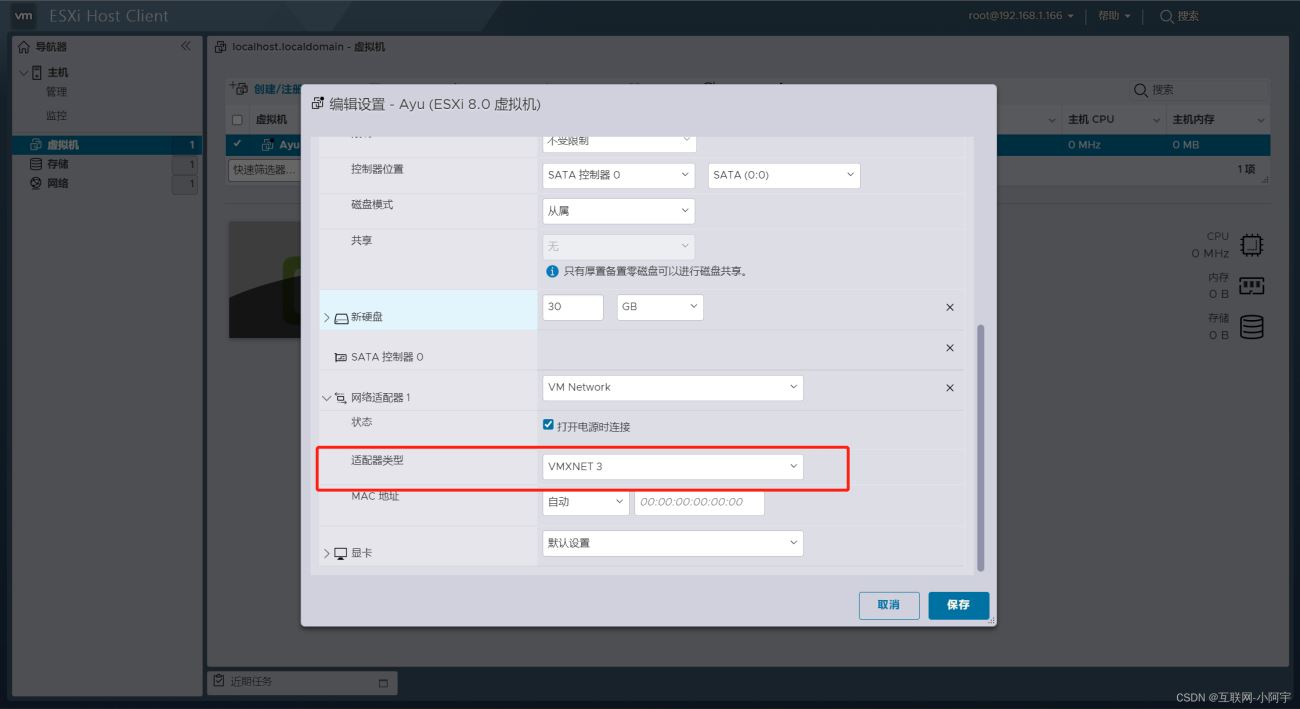Image resolution: width=1300 pixels, height=709 pixels.
Task: Toggle the select-all checkbox in the VM table header
Action: [x=237, y=120]
